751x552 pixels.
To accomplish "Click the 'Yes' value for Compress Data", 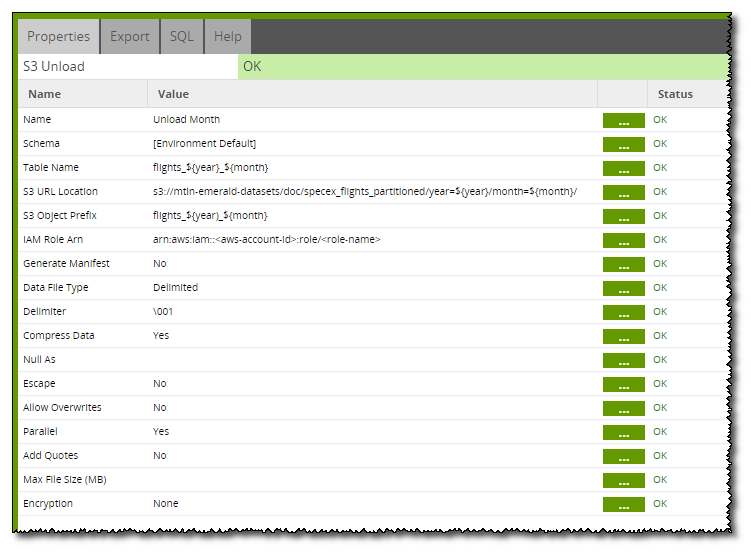I will tap(161, 336).
